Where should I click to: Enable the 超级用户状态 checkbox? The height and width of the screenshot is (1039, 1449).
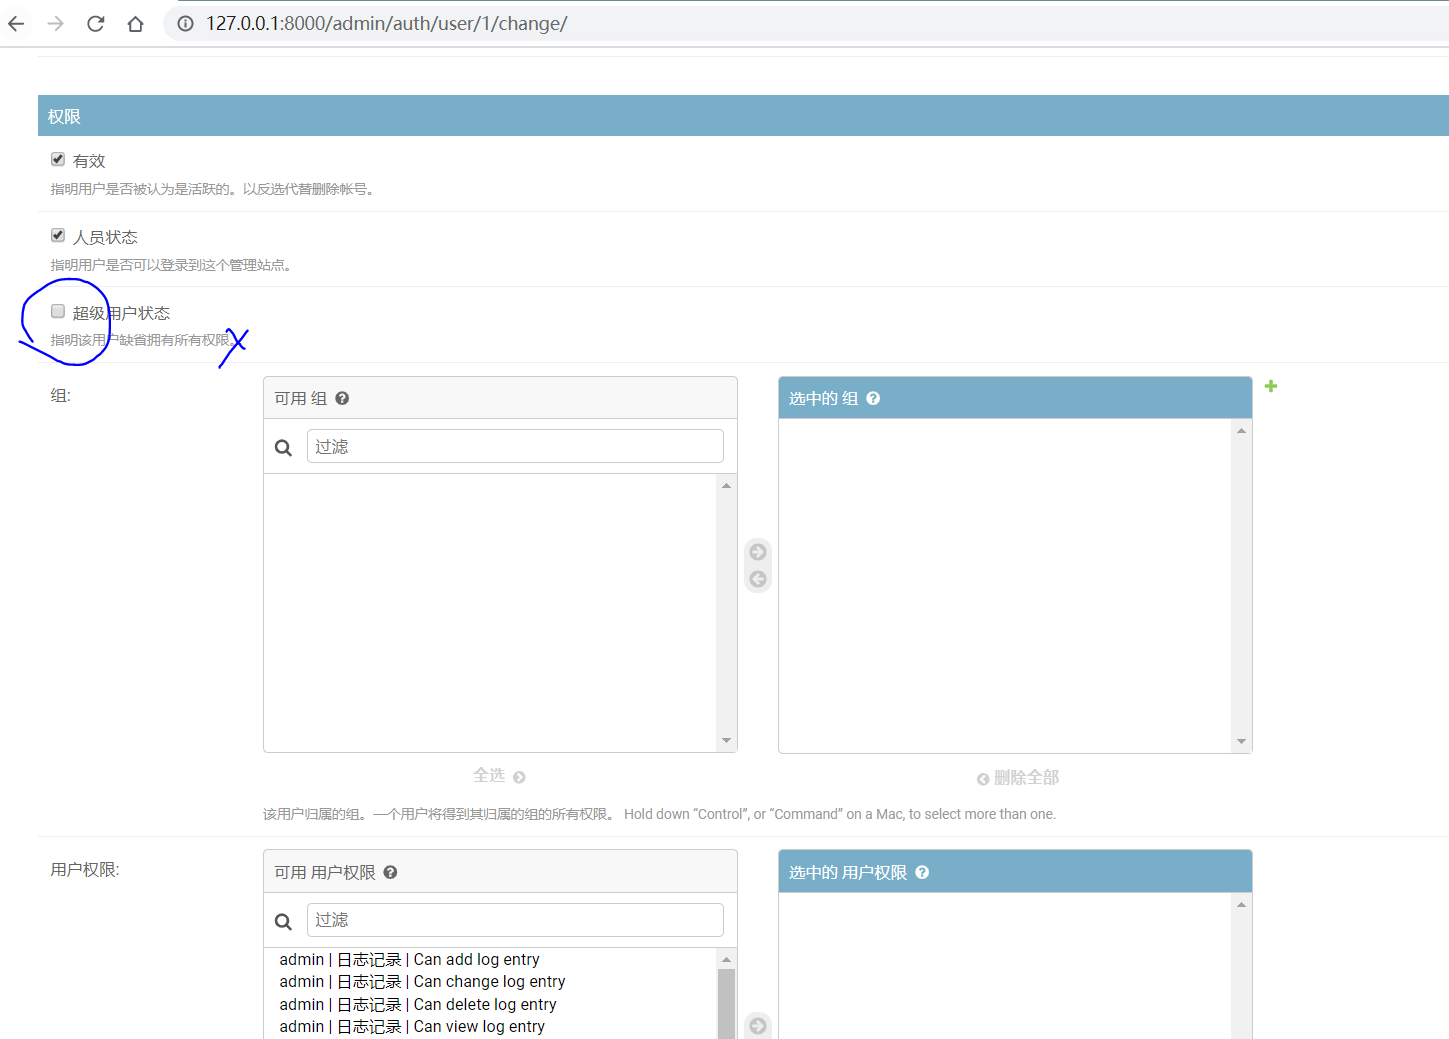[58, 312]
